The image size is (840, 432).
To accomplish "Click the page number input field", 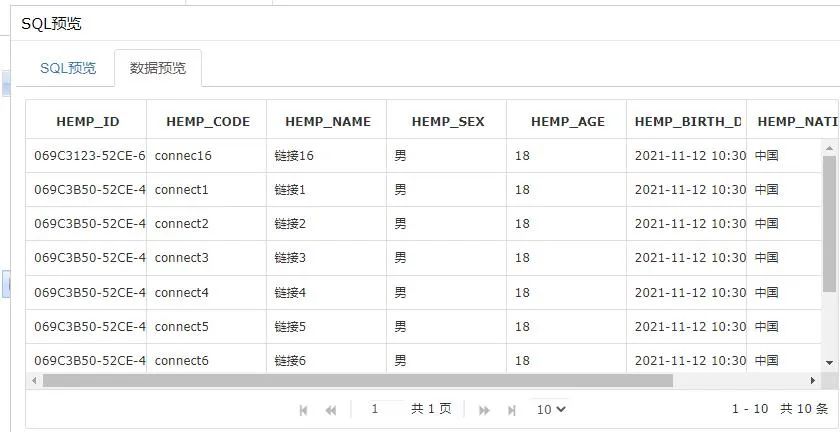I will pyautogui.click(x=385, y=409).
